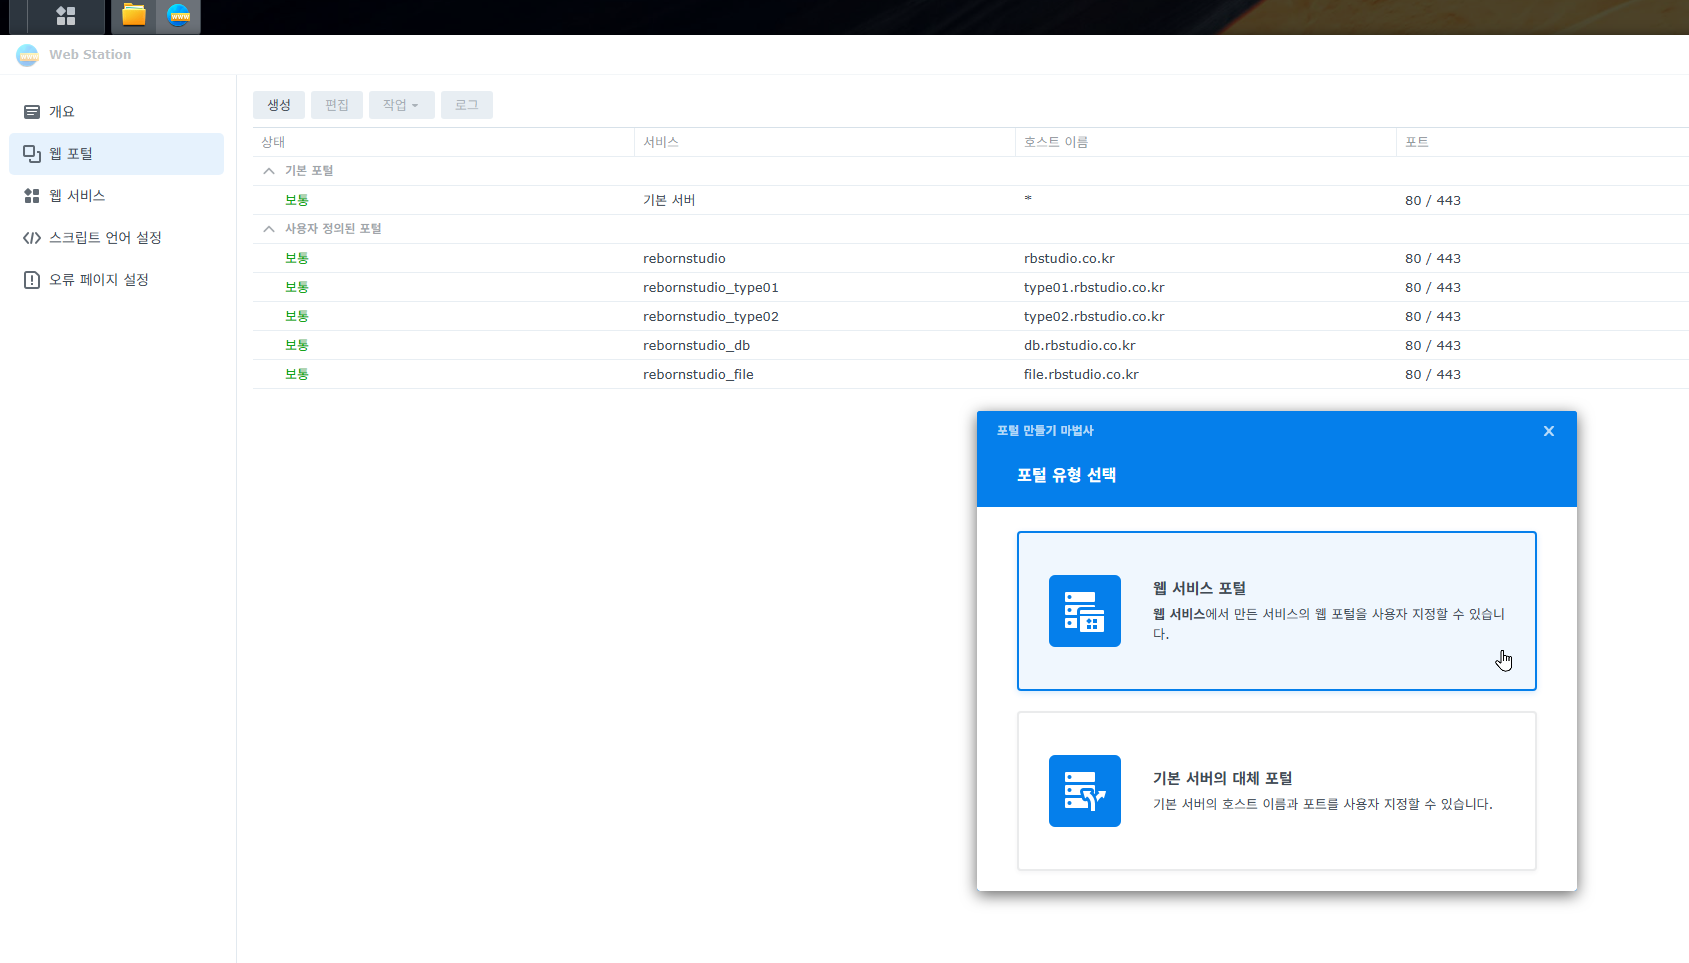Collapse the 사용자 정의된 포털 group

pyautogui.click(x=269, y=229)
